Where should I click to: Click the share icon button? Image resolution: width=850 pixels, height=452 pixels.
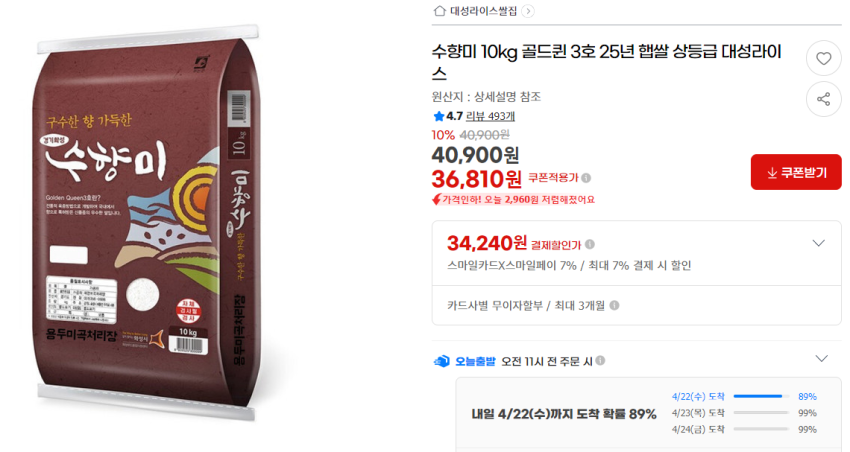click(x=823, y=99)
